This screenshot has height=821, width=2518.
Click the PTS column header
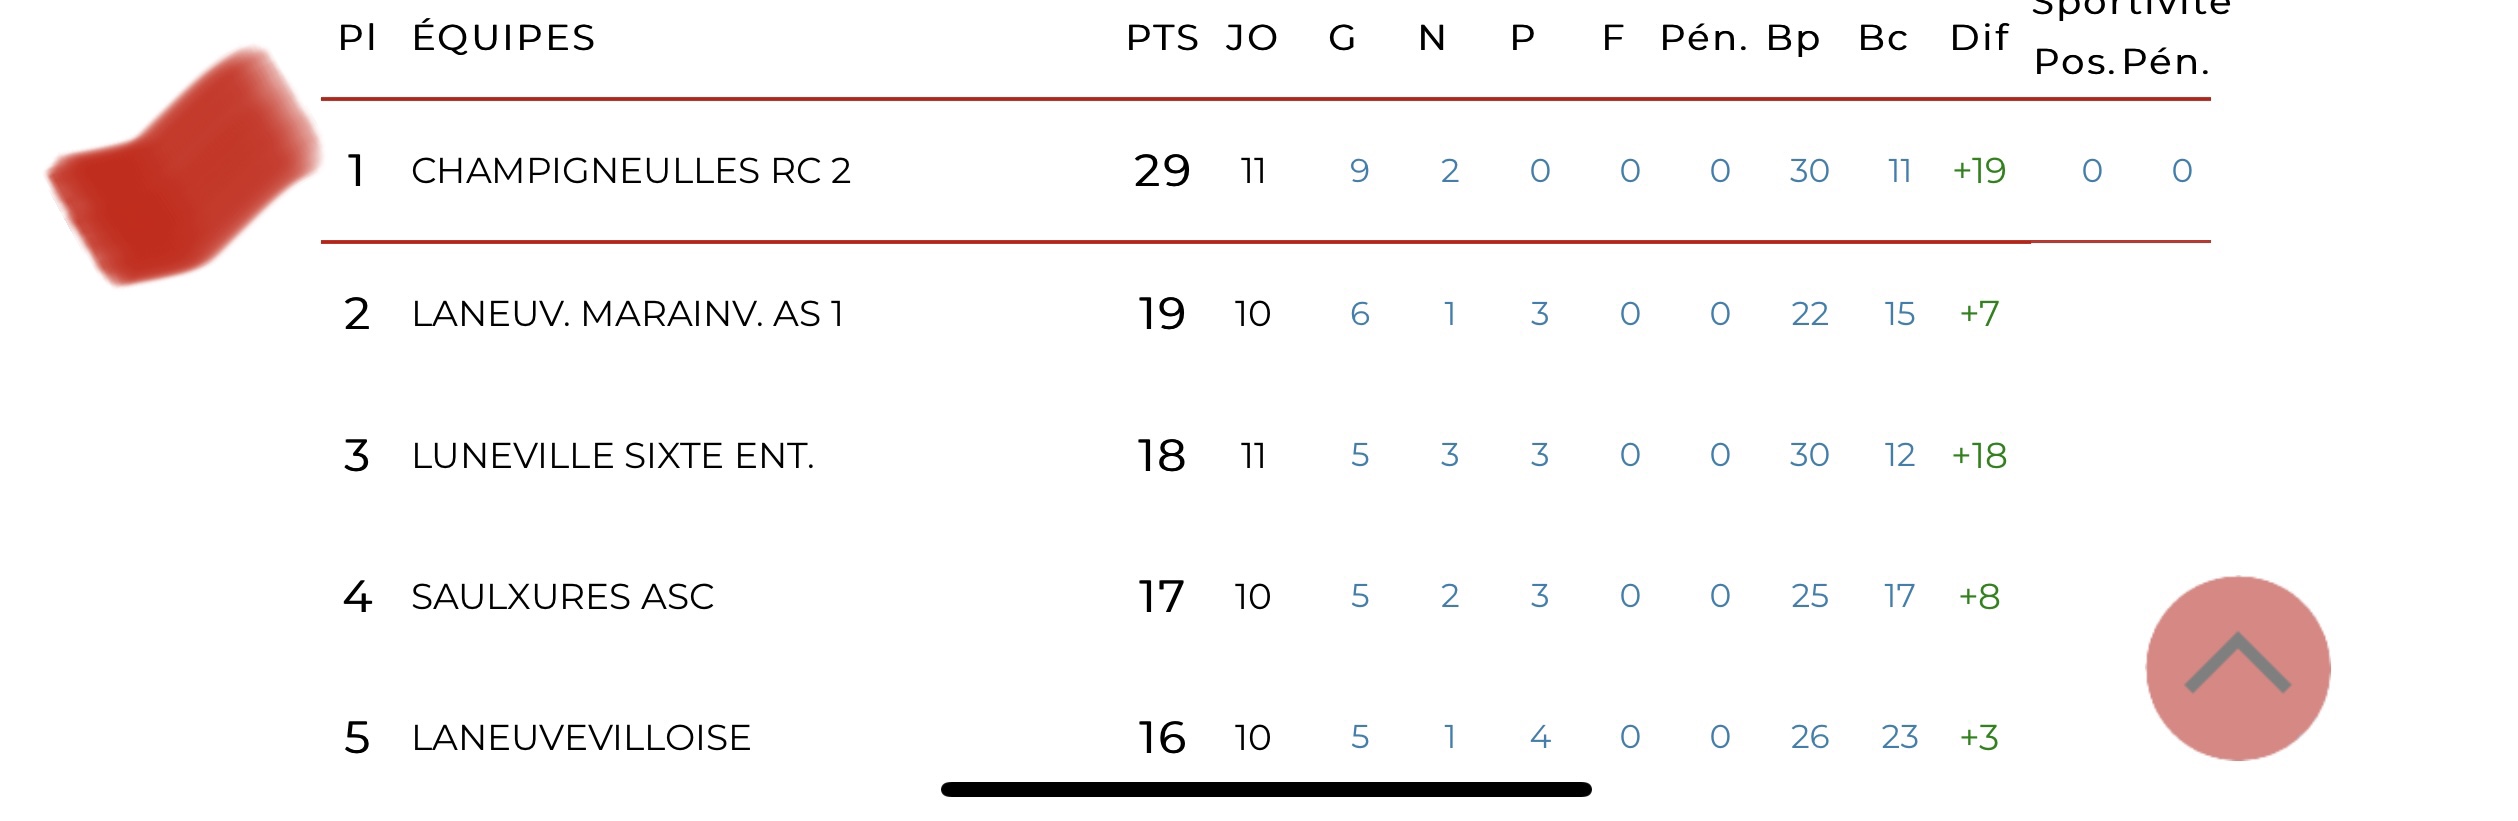[1161, 38]
